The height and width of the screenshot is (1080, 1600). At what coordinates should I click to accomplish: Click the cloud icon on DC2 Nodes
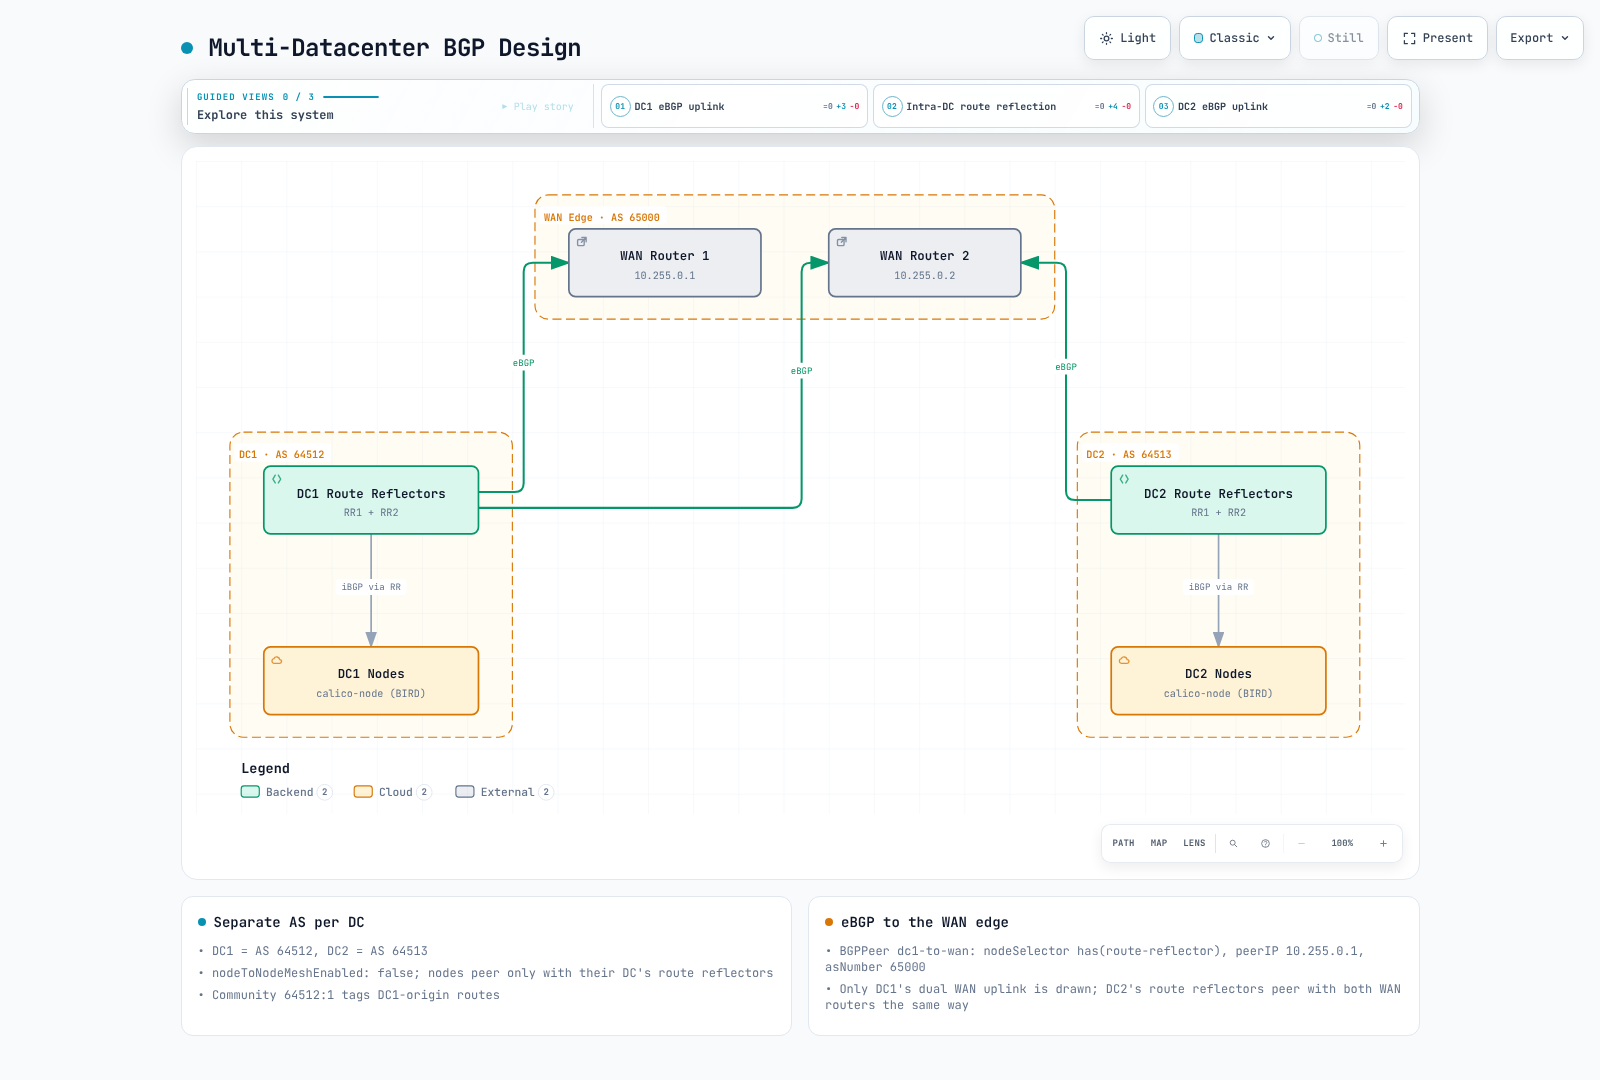tap(1124, 660)
